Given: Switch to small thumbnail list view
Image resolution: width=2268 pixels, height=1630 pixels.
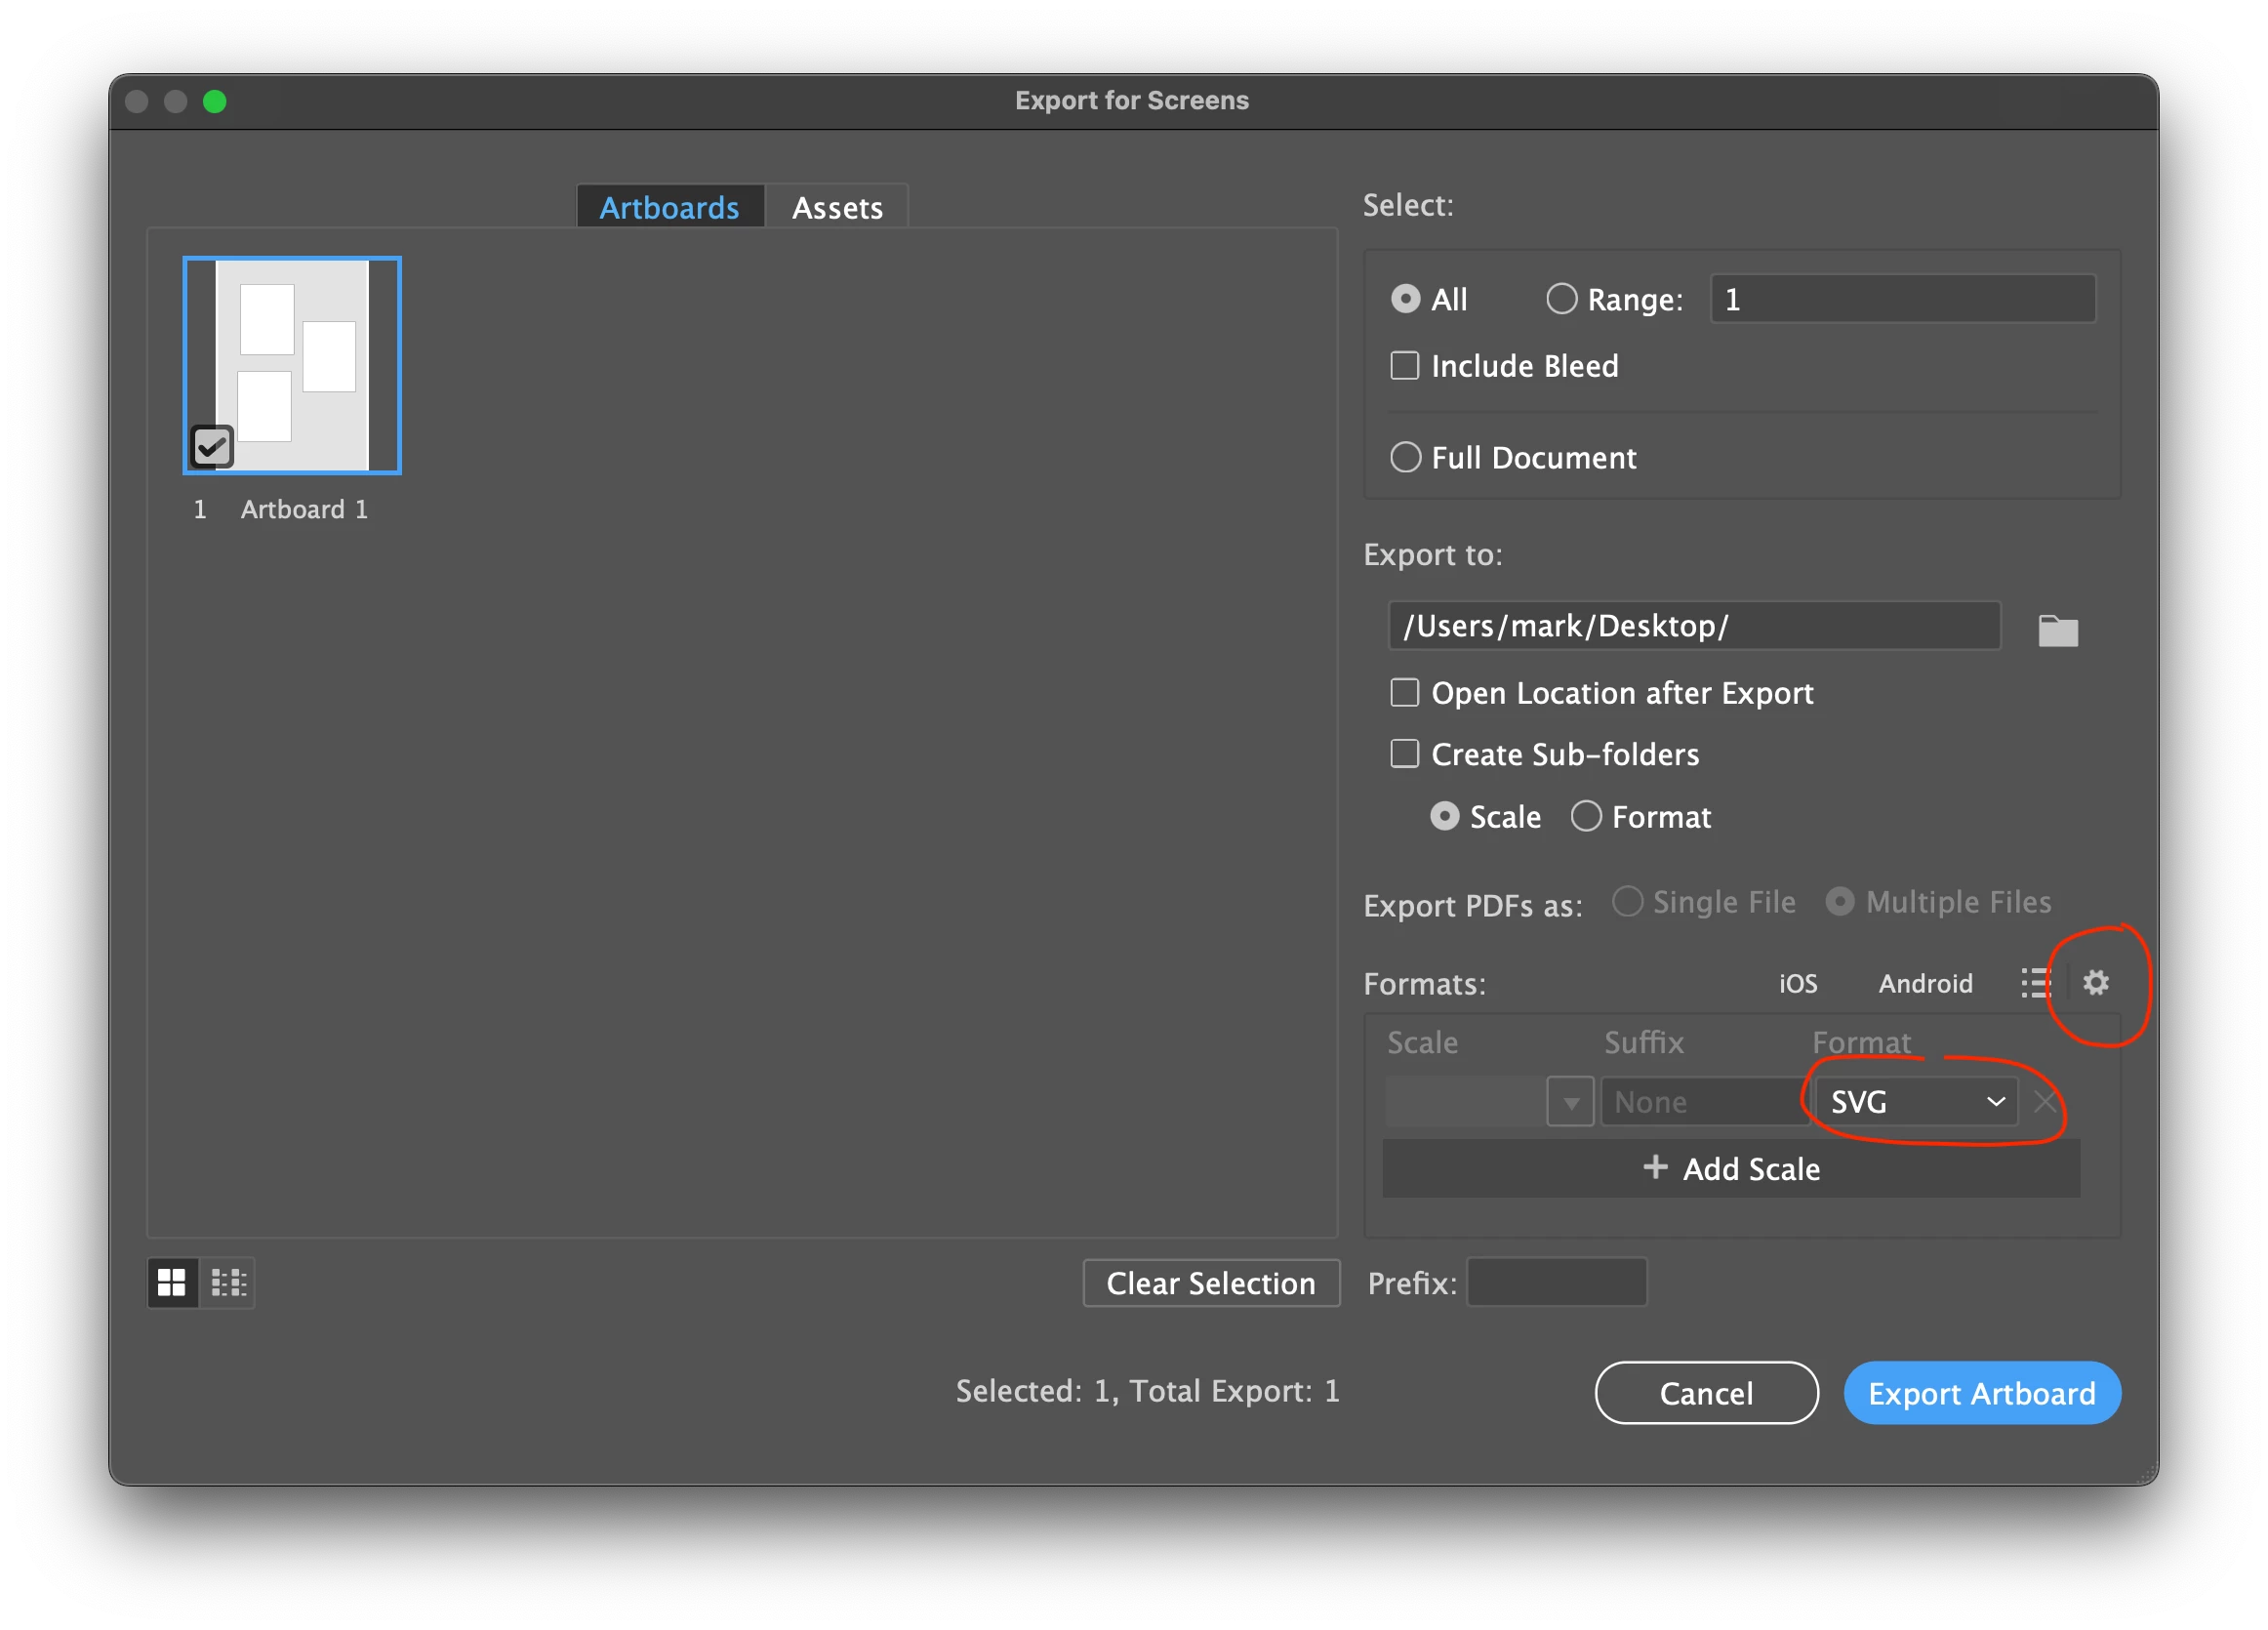Looking at the screenshot, I should click(x=229, y=1282).
